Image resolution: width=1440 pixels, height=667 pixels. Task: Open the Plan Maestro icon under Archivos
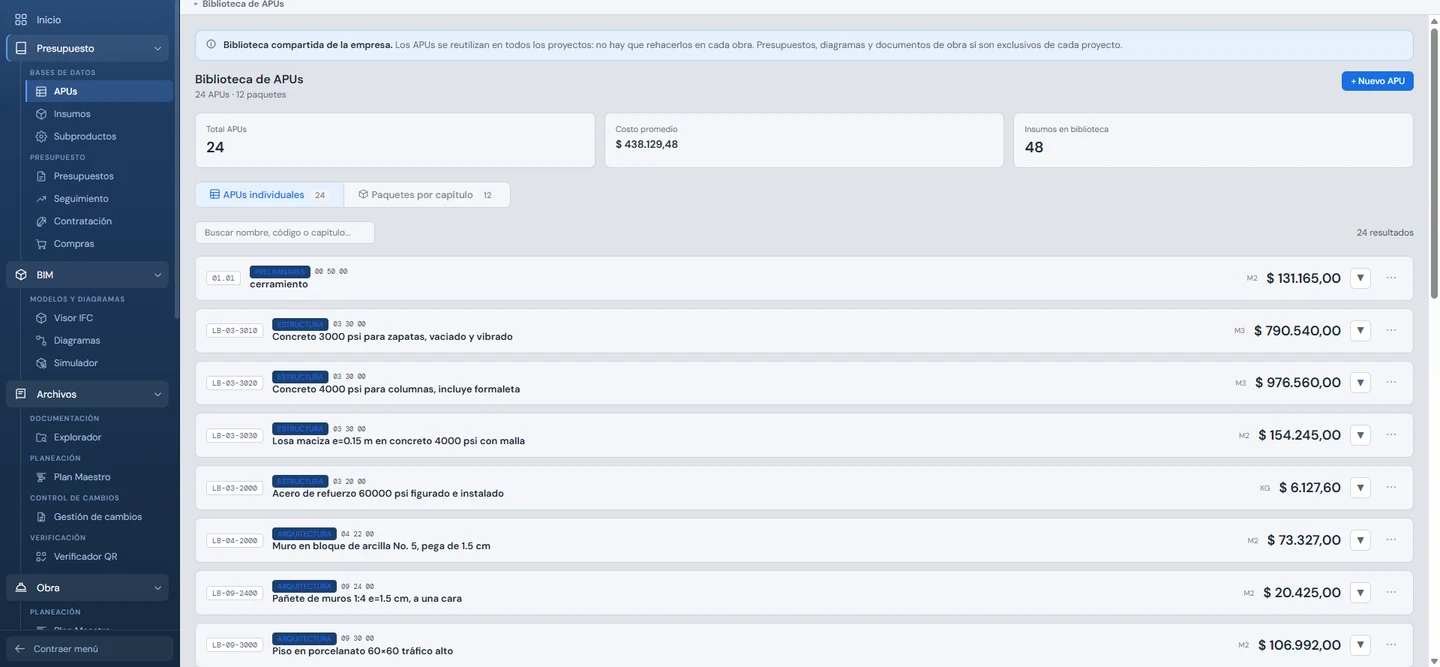pos(41,477)
